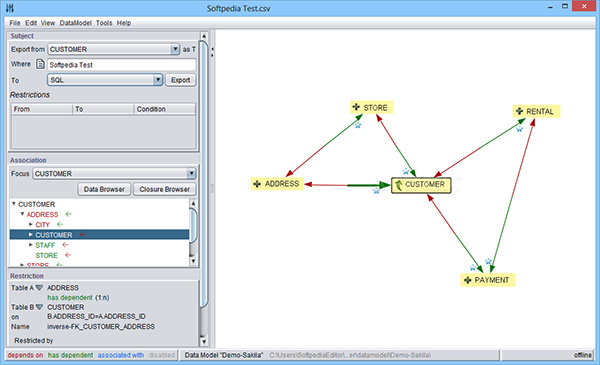
Task: Expand the highlighted CUSTOMER tree node
Action: [31, 235]
